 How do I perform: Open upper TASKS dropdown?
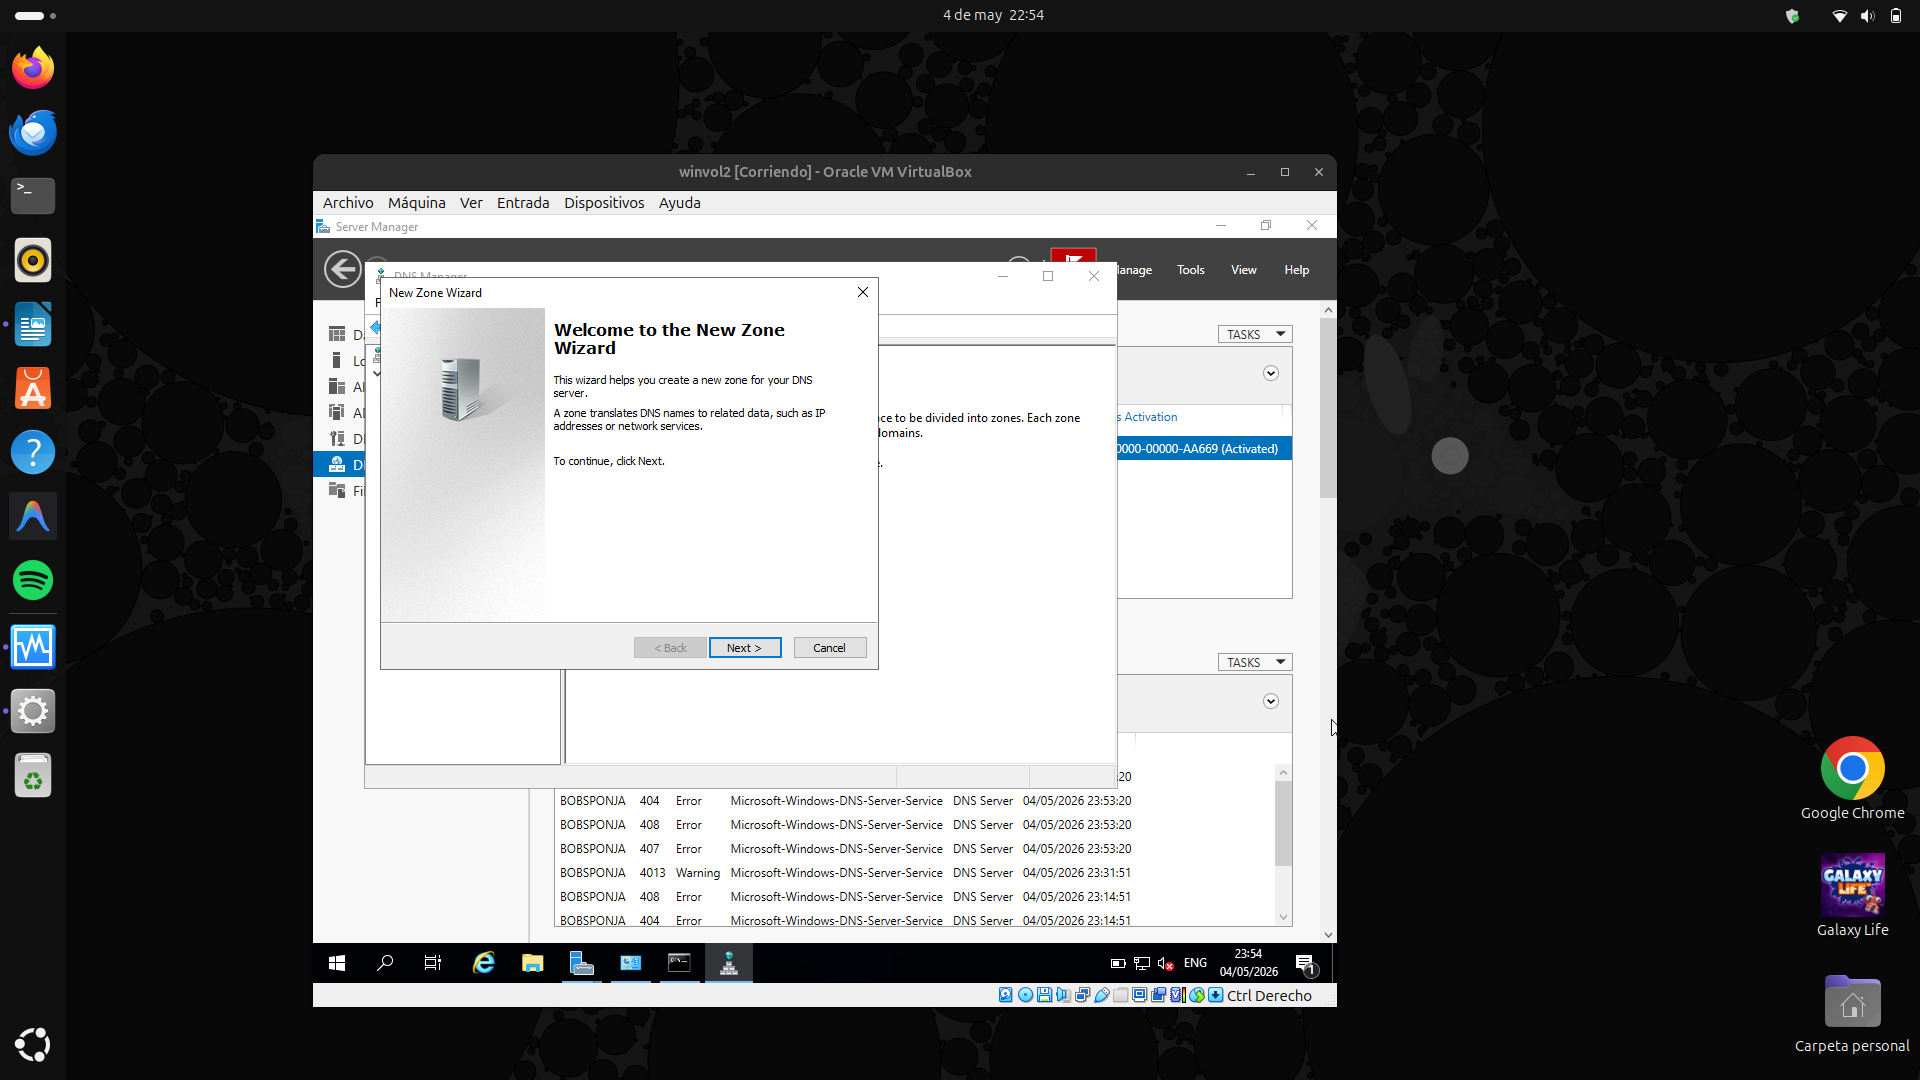click(1255, 334)
